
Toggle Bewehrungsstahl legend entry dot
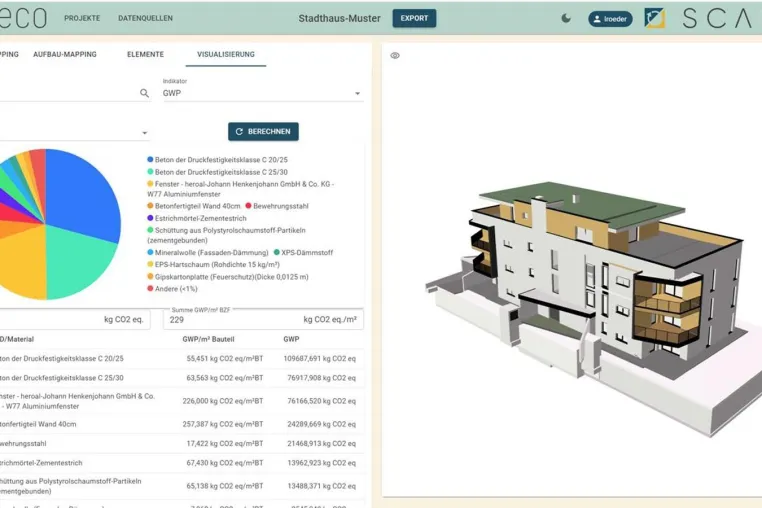point(248,206)
